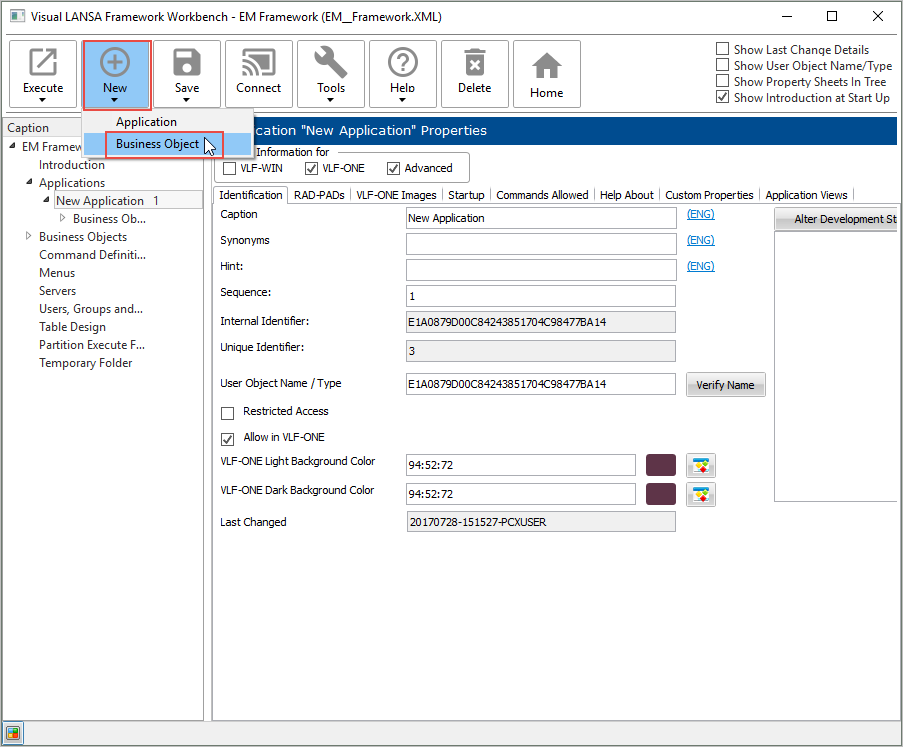
Task: Switch to the RAD-PADs tab
Action: tap(319, 195)
